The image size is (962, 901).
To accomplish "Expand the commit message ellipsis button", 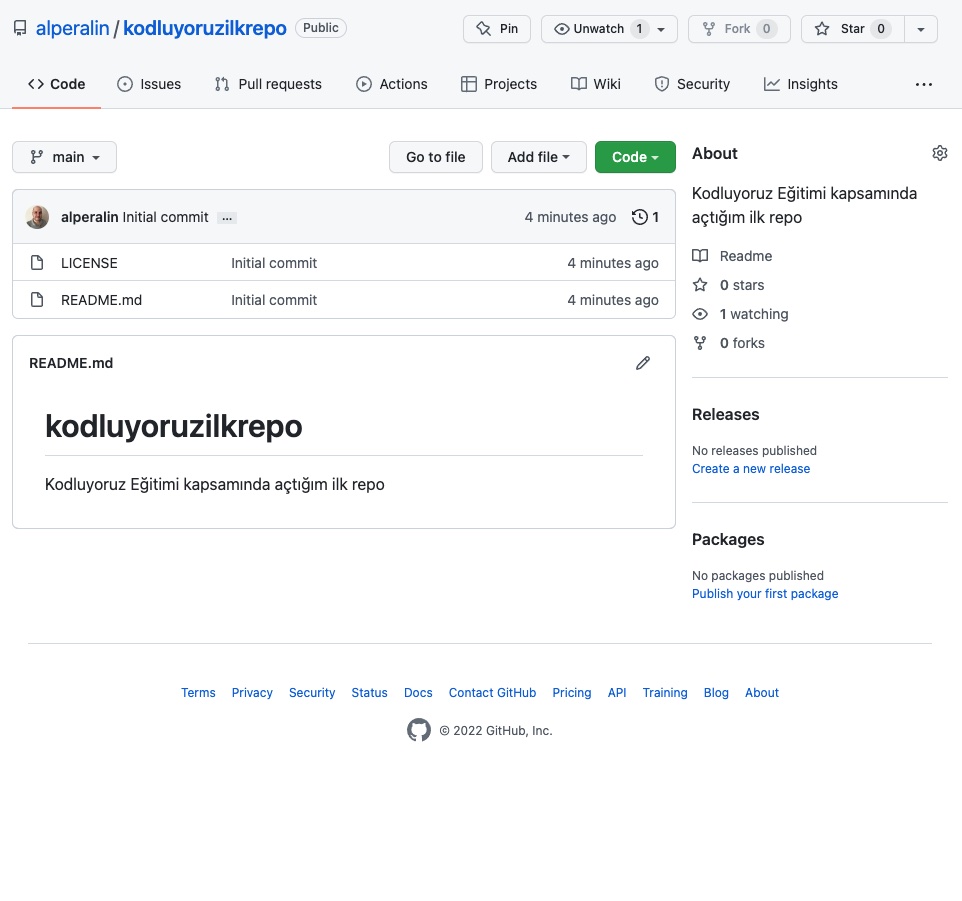I will (227, 218).
